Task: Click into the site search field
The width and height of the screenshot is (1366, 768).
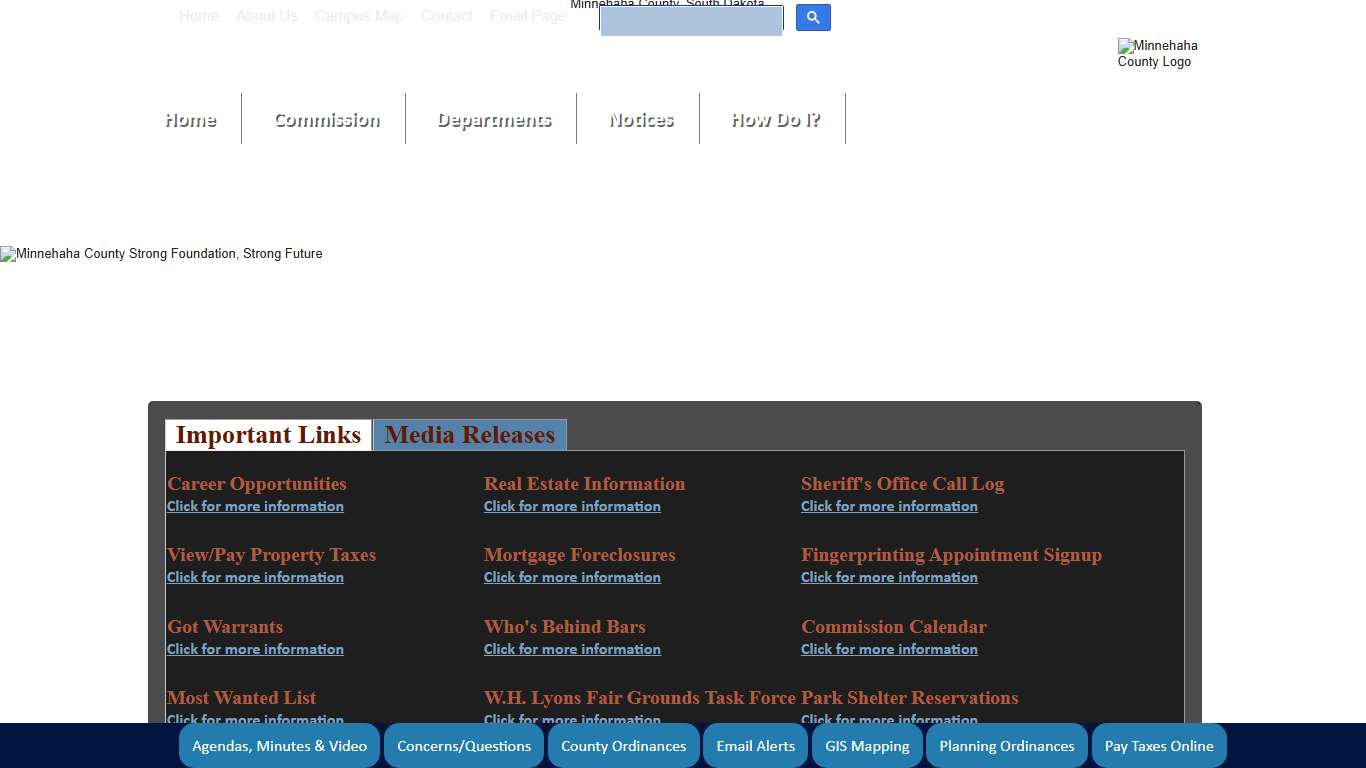Action: pyautogui.click(x=691, y=21)
